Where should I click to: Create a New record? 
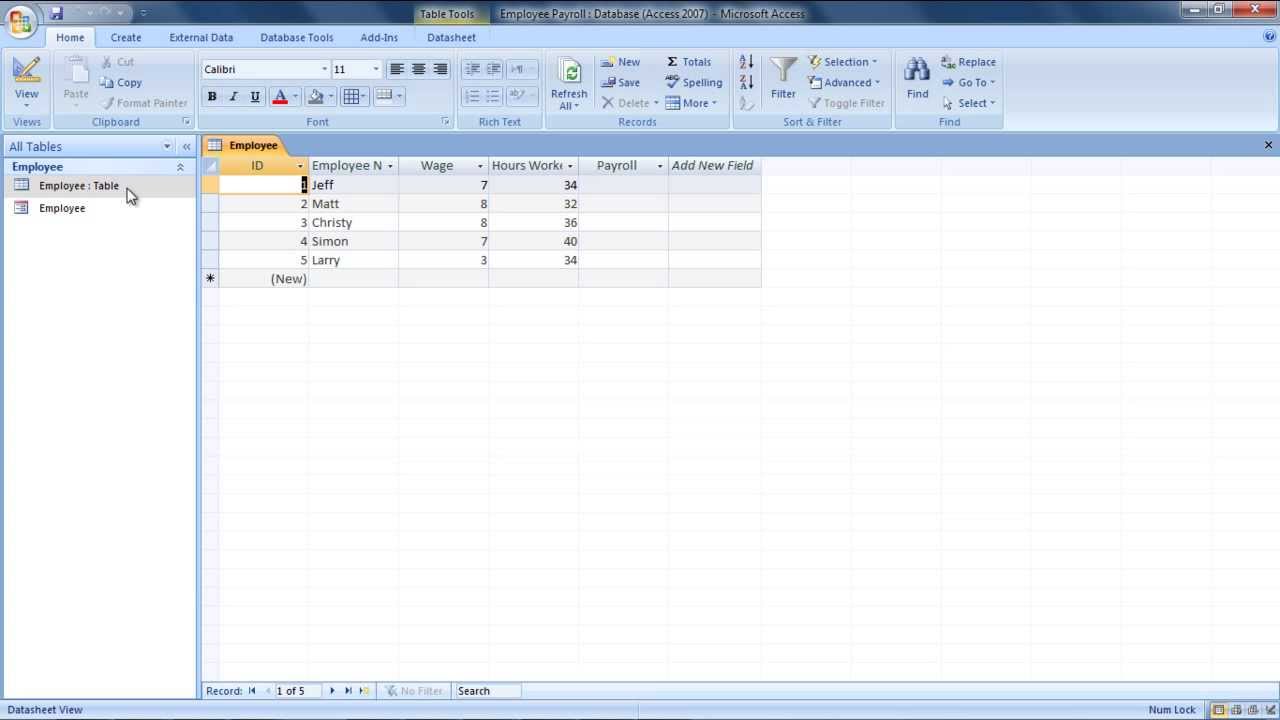point(620,62)
